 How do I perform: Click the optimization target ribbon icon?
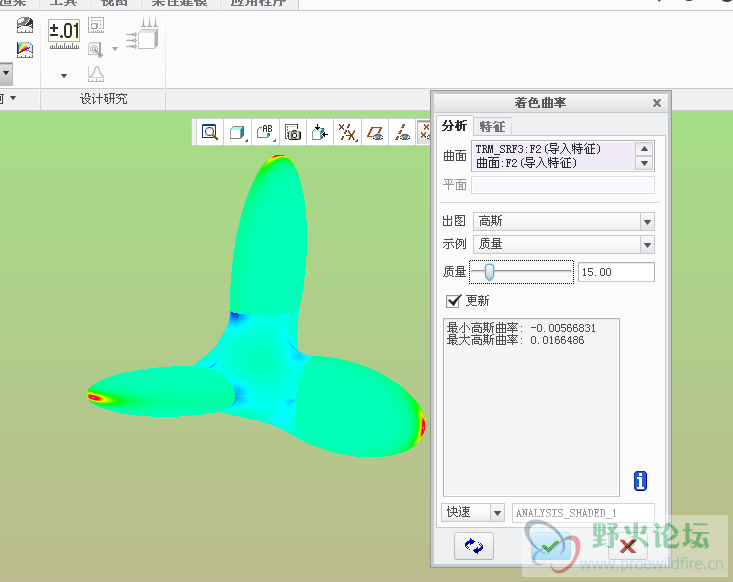pos(95,50)
